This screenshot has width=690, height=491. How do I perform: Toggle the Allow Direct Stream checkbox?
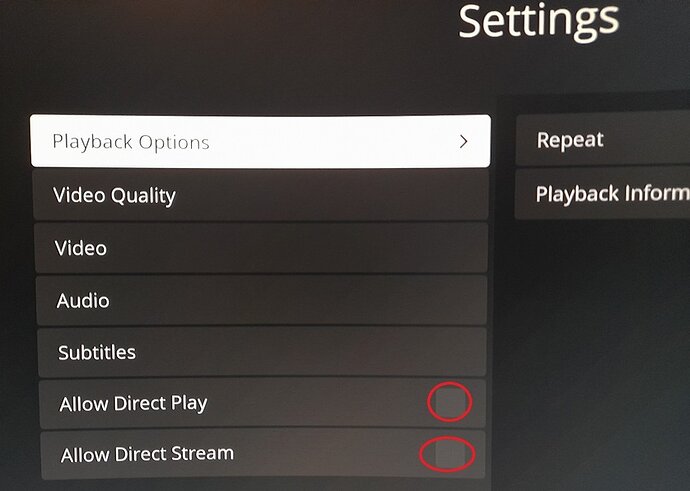tap(449, 454)
